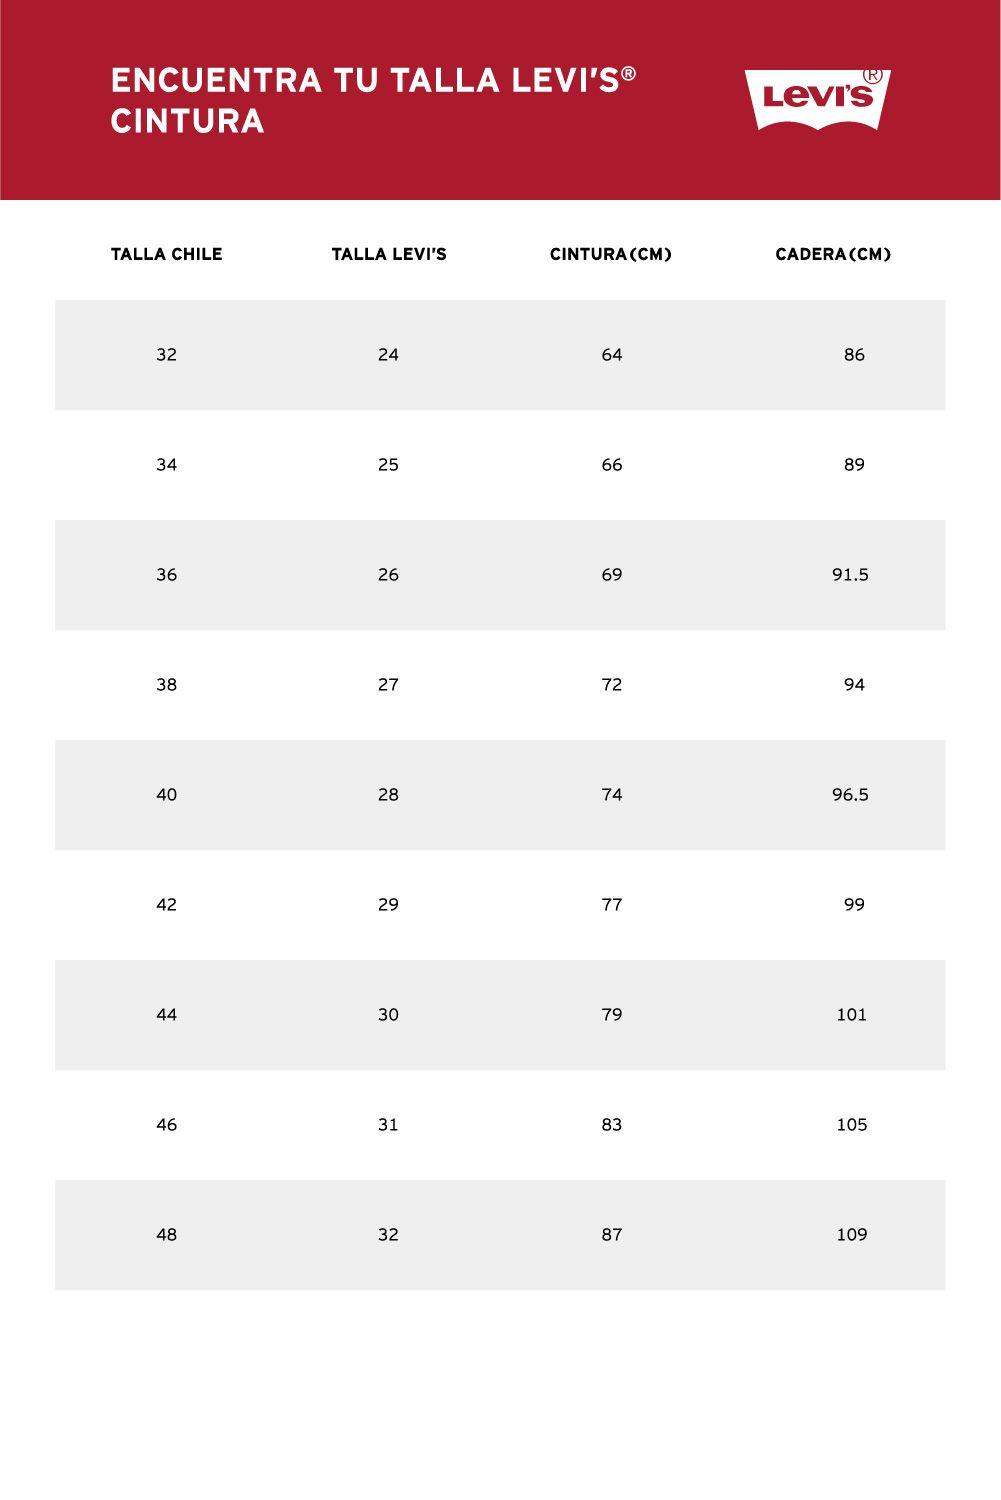Select Talla Chile value 44

167,1015
